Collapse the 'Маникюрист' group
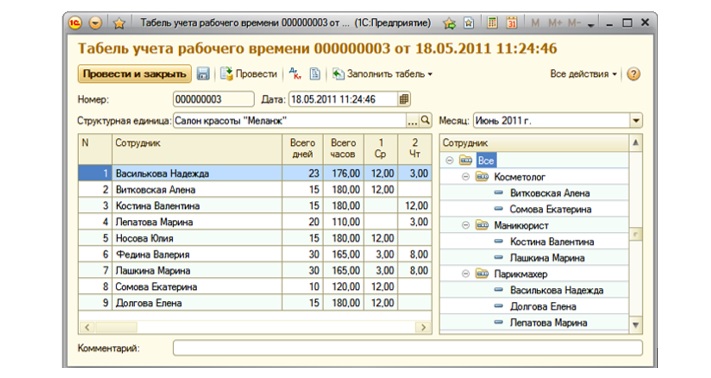The height and width of the screenshot is (378, 711). pos(466,225)
